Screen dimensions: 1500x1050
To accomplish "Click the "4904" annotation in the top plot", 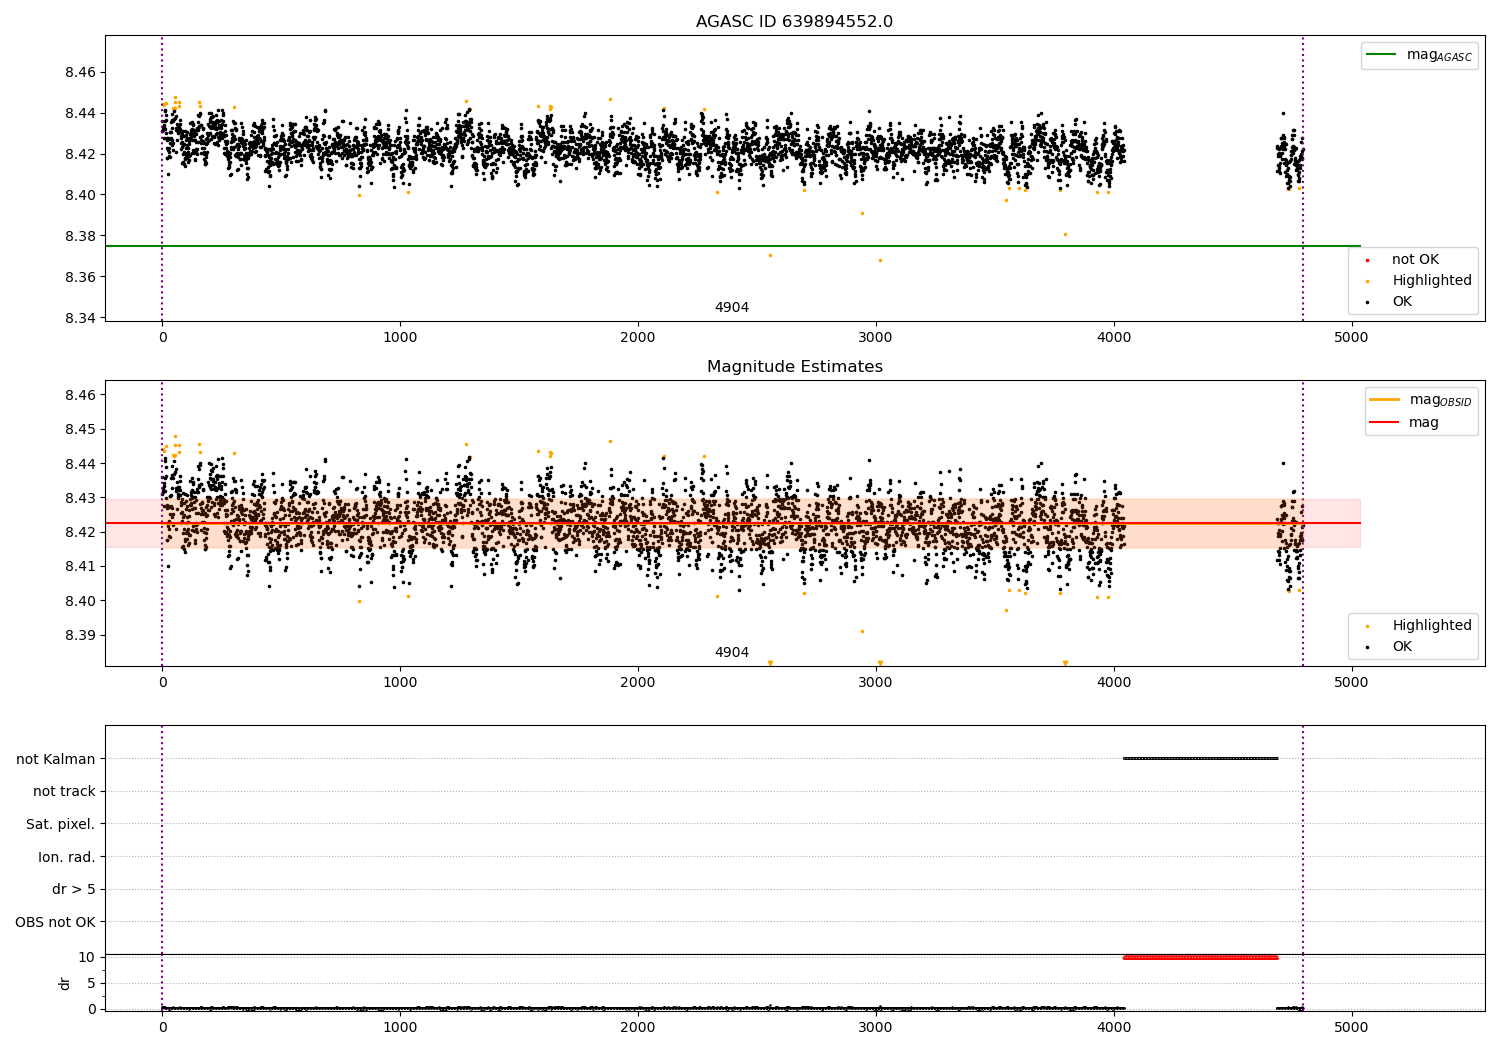I will (x=732, y=308).
